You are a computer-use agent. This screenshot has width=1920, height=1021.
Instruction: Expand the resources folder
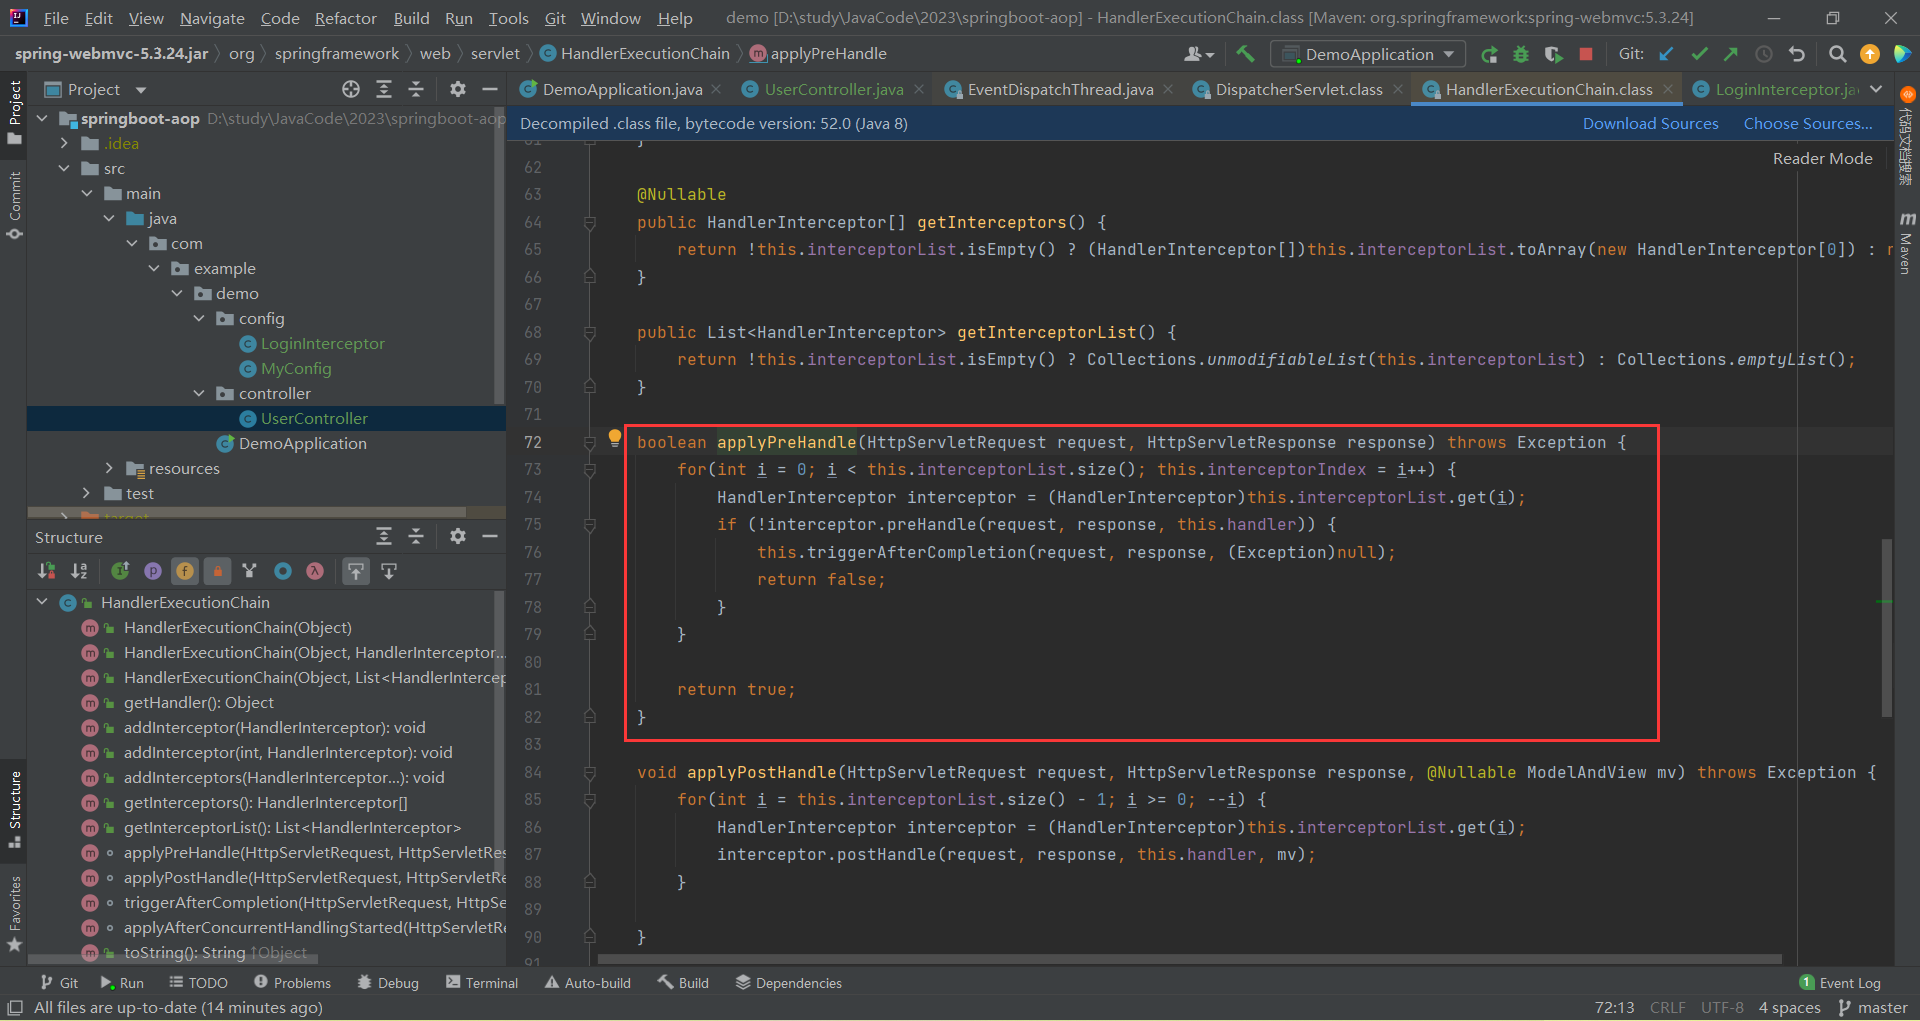[109, 468]
